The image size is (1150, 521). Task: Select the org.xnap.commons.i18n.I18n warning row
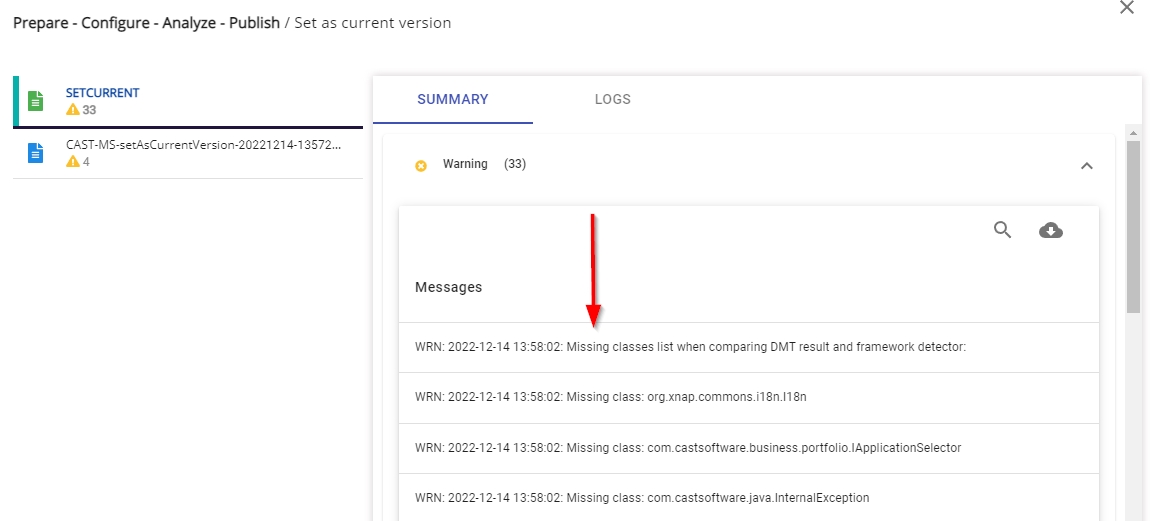[610, 397]
